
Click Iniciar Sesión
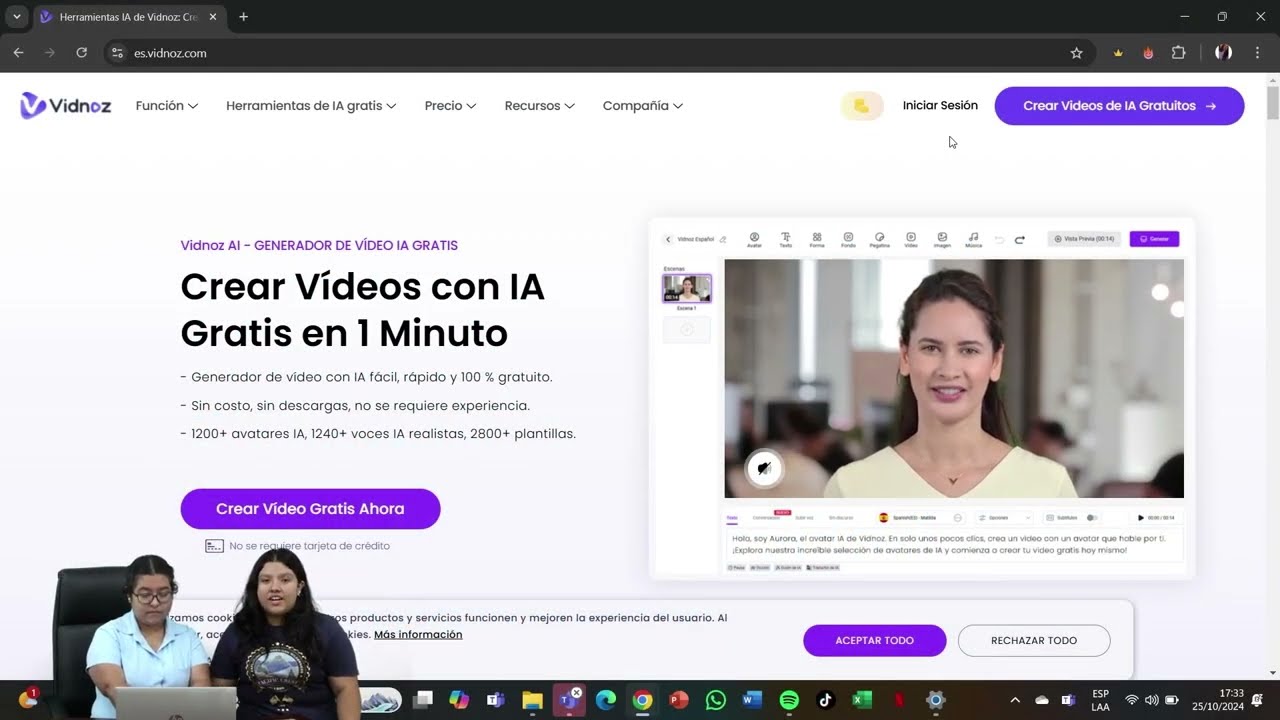coord(940,106)
